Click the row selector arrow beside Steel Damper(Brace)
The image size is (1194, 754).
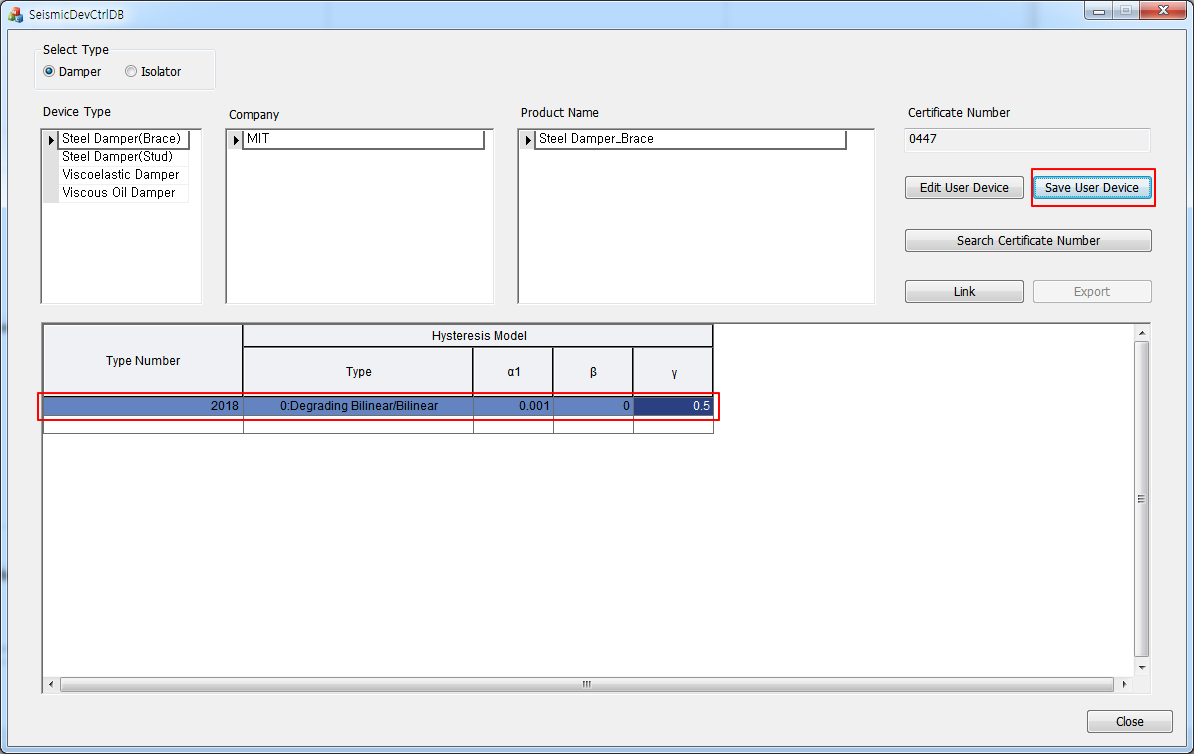(x=51, y=138)
